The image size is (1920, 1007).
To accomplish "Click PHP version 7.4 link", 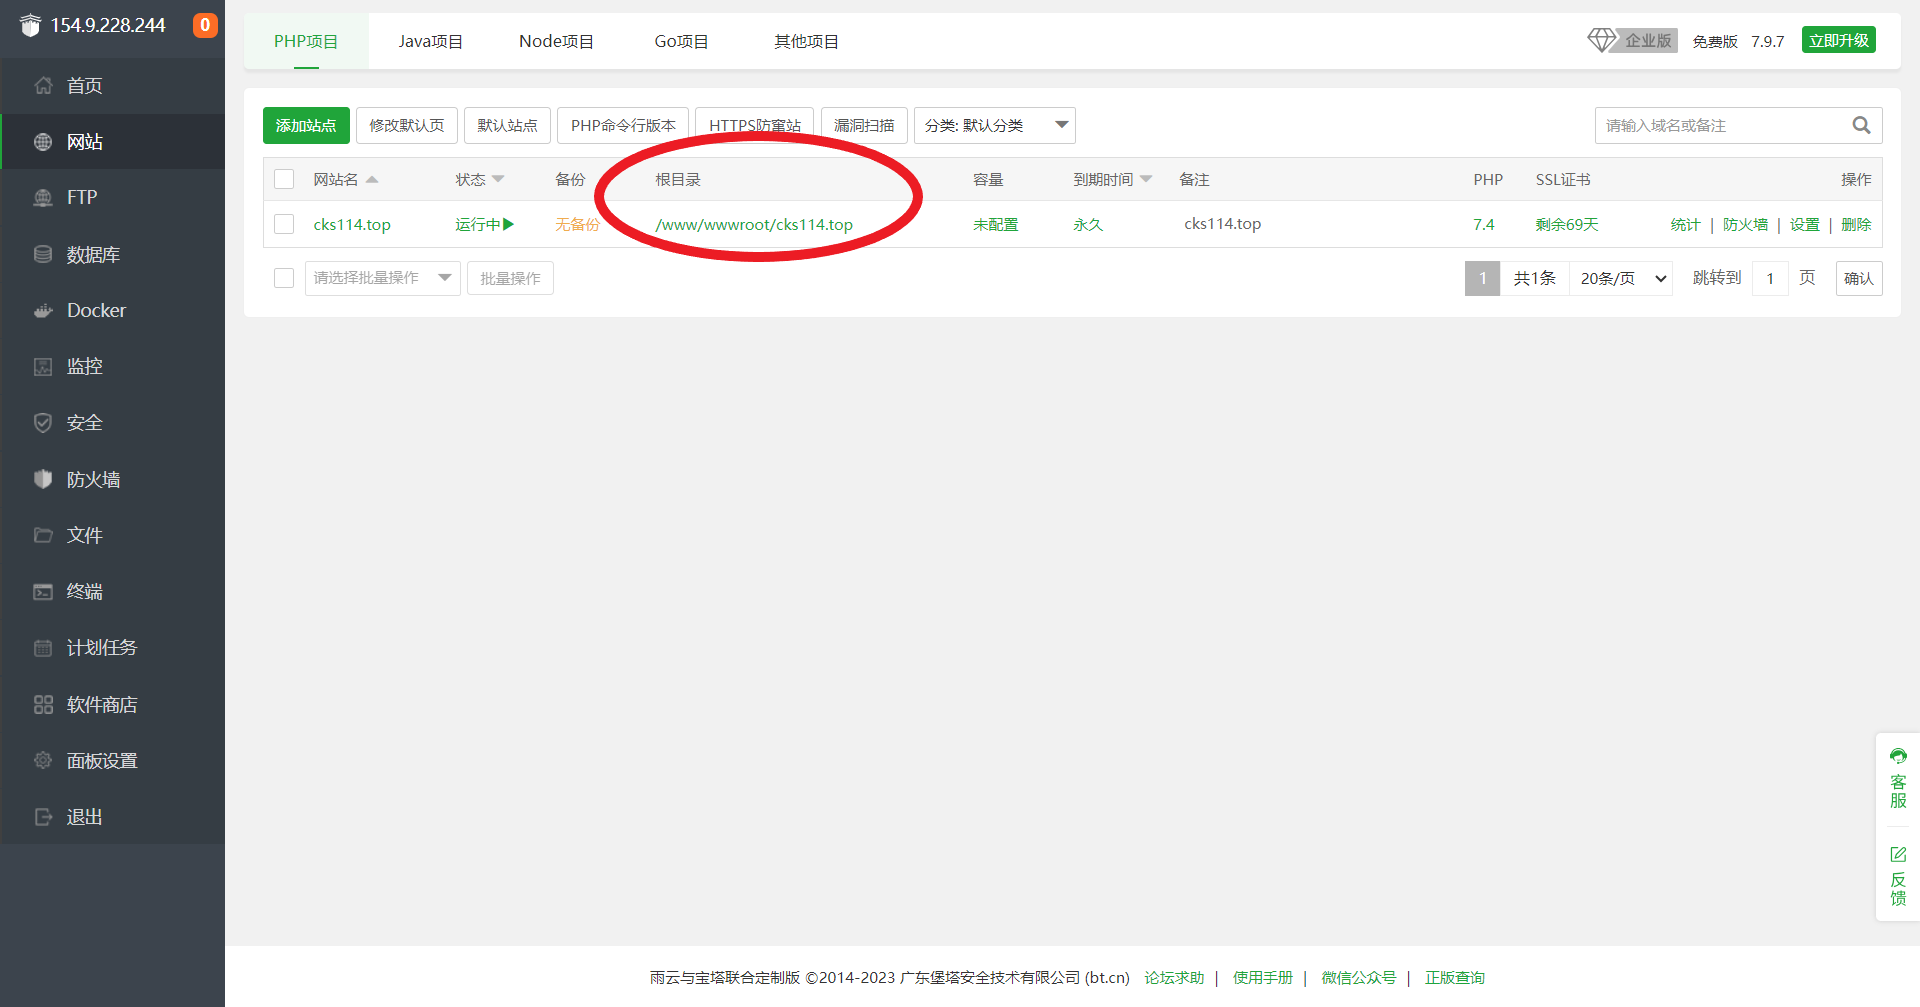I will 1484,224.
